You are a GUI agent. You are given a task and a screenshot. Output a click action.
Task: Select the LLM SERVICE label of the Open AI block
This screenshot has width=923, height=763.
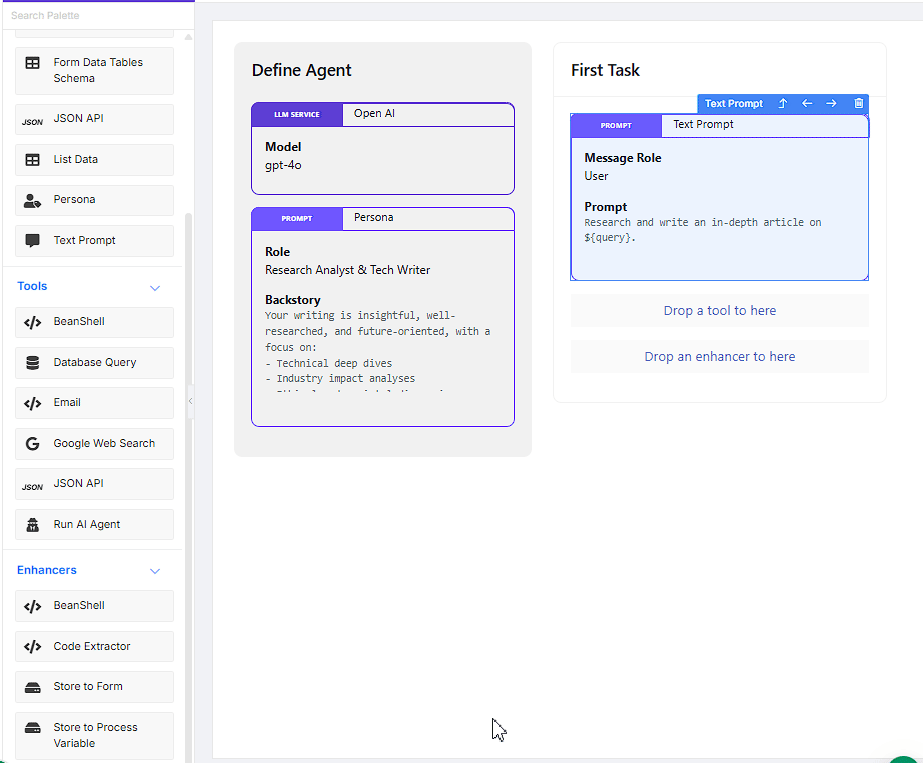tap(297, 115)
